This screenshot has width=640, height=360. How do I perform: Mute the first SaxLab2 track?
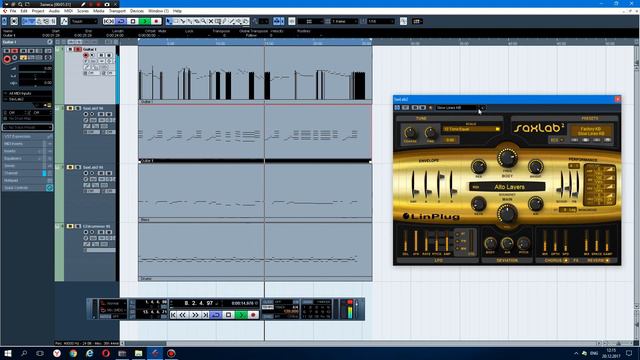coord(70,108)
